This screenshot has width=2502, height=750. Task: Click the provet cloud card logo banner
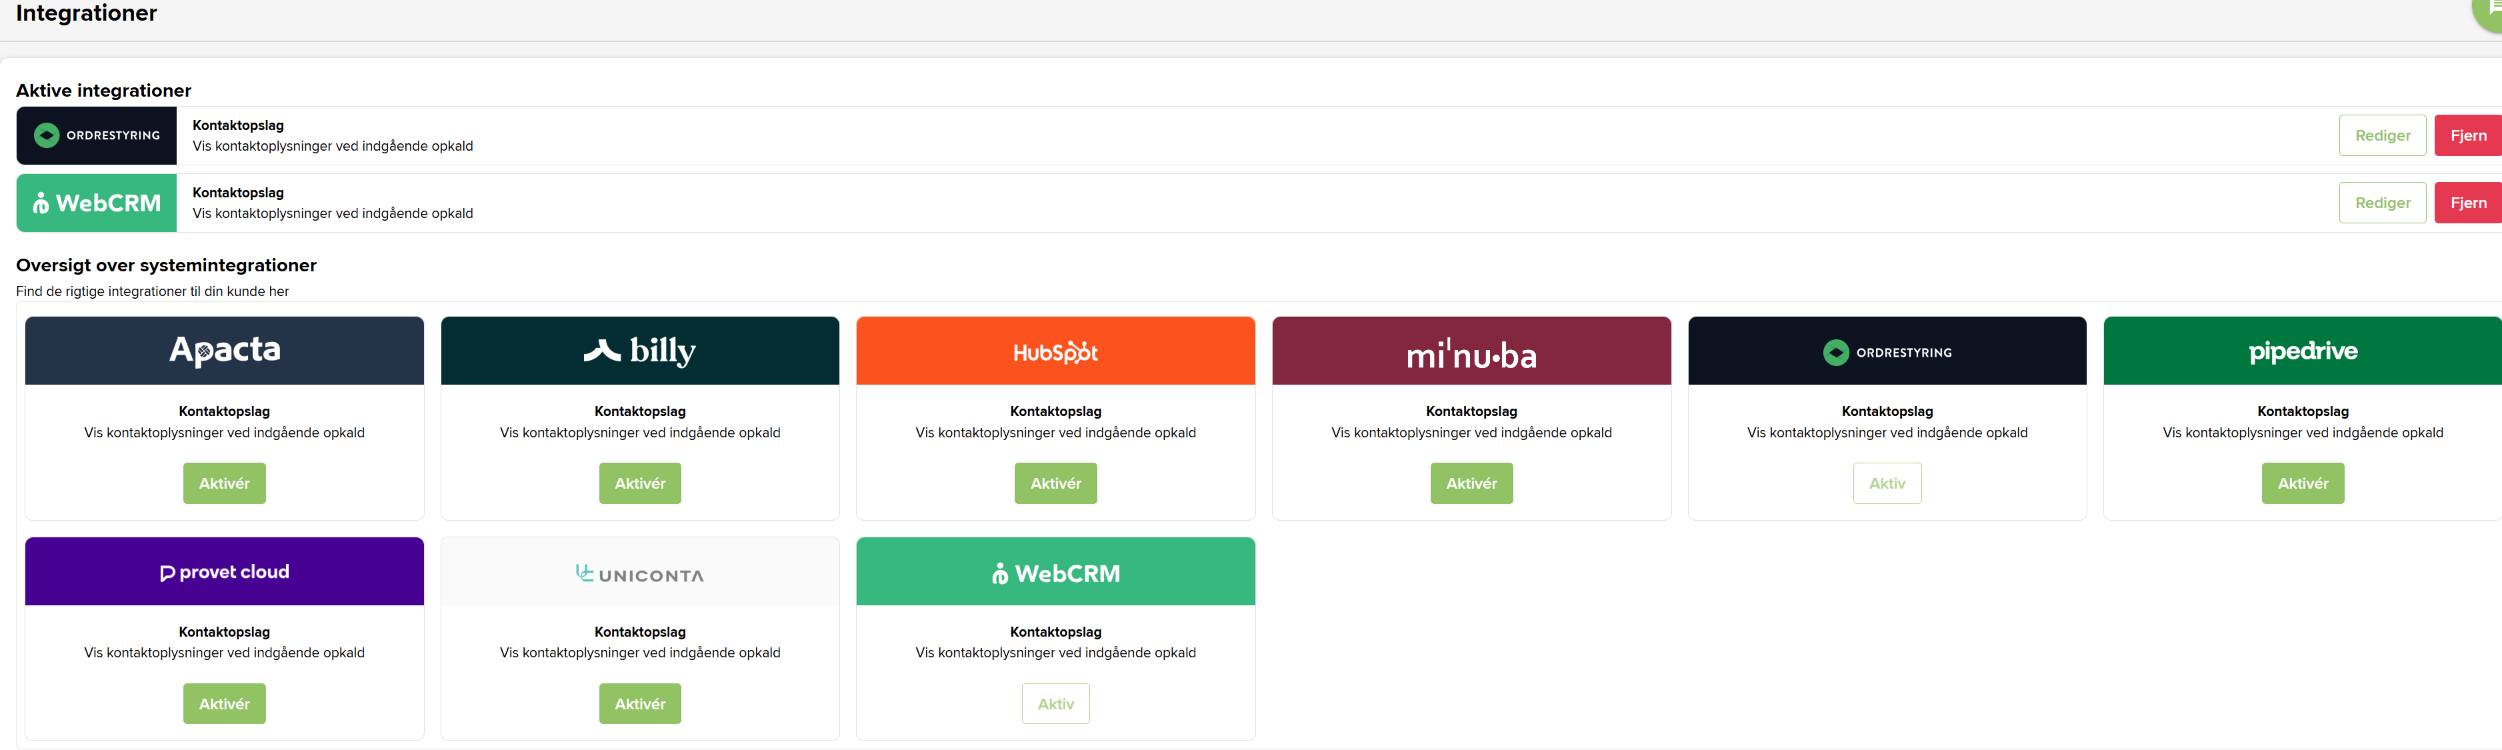coord(224,571)
